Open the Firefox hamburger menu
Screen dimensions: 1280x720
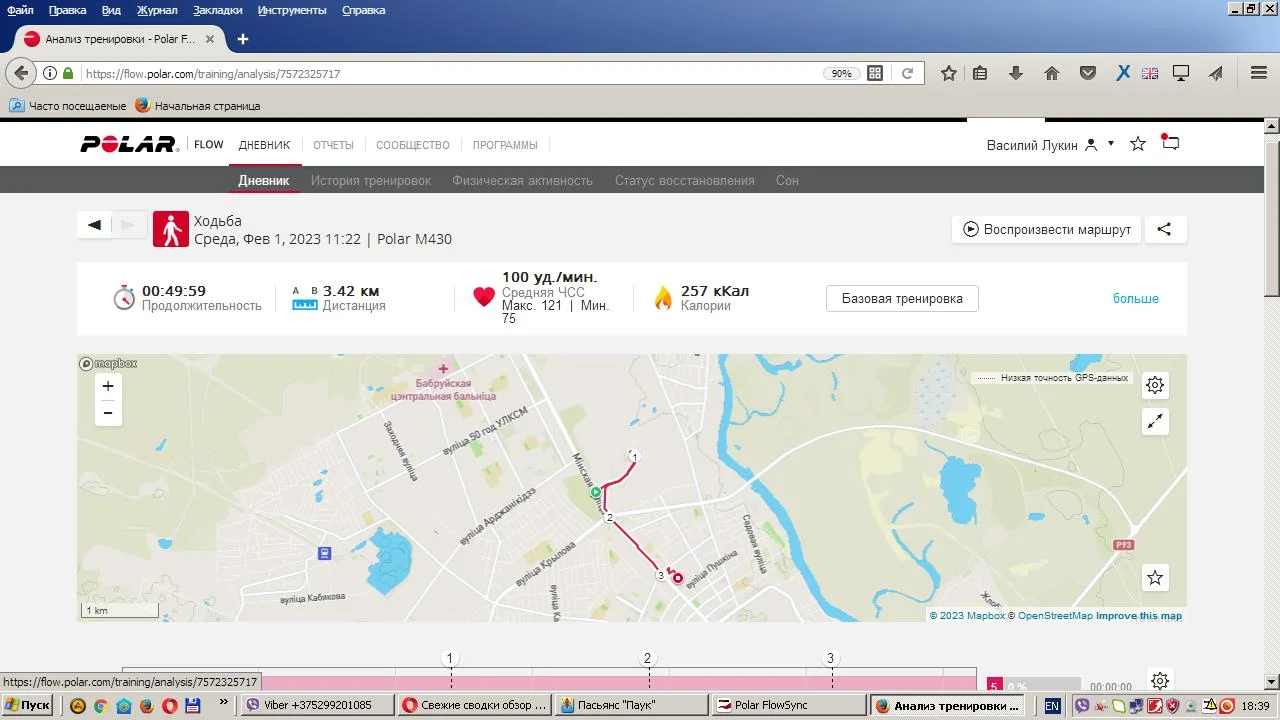click(x=1259, y=73)
